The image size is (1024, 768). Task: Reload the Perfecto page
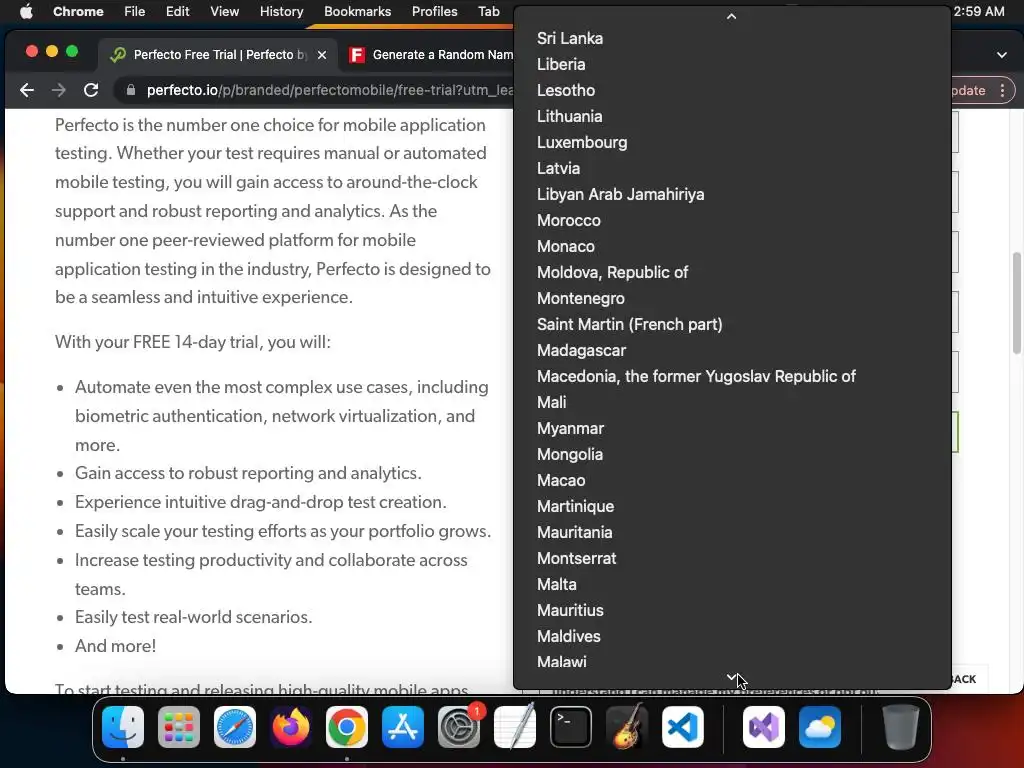[91, 90]
